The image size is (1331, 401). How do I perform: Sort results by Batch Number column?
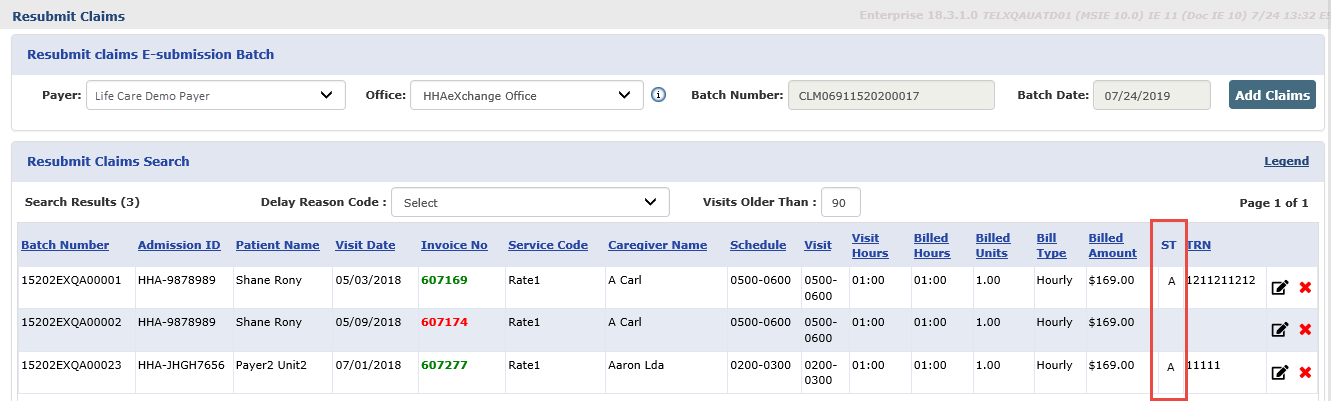[65, 245]
